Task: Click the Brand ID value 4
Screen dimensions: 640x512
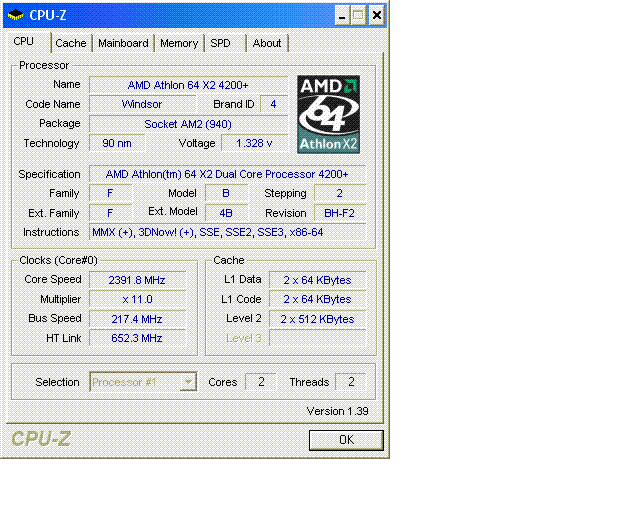Action: (x=273, y=104)
